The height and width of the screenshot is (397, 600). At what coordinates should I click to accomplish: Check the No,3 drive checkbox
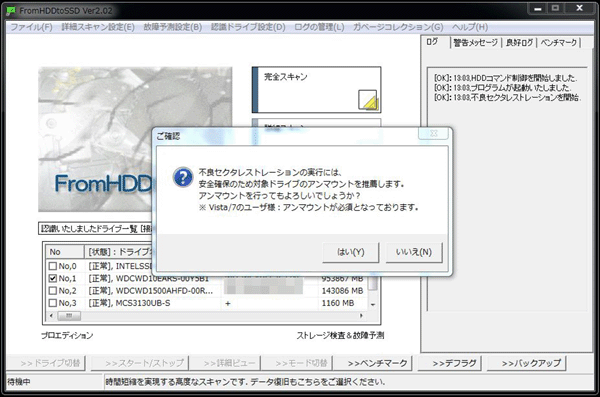point(53,303)
